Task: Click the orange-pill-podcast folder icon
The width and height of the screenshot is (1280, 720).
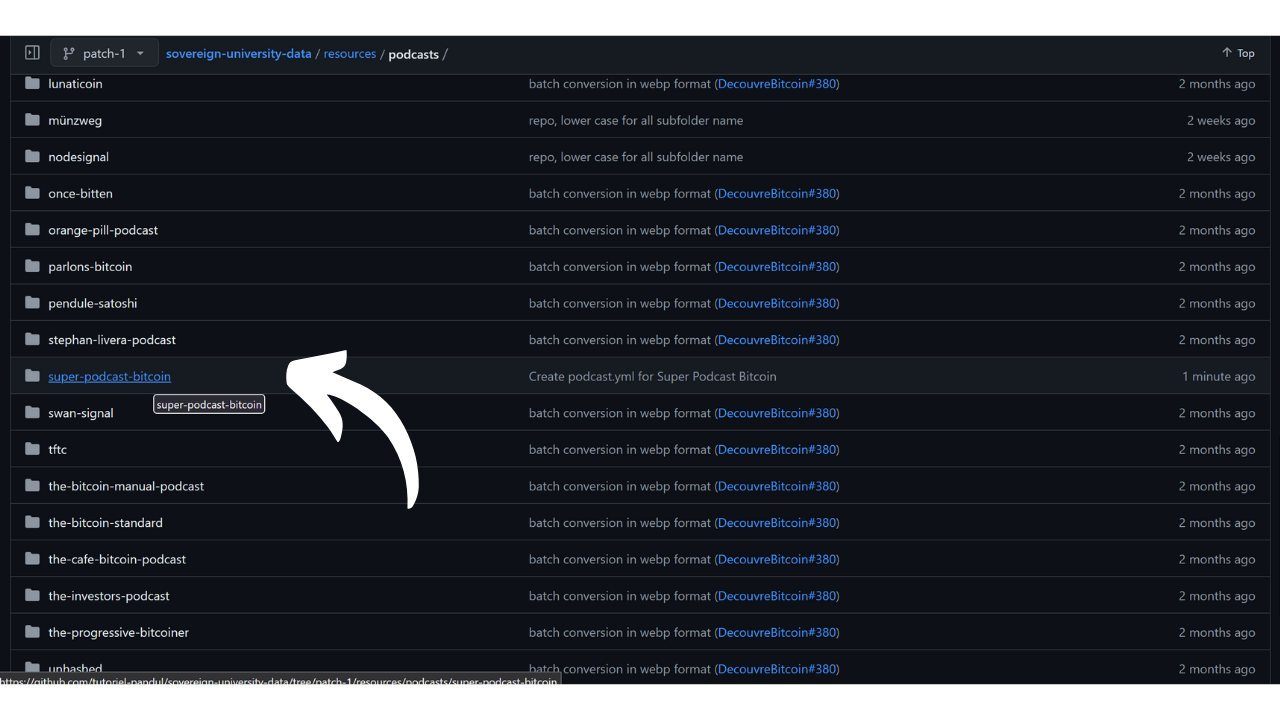Action: click(32, 229)
